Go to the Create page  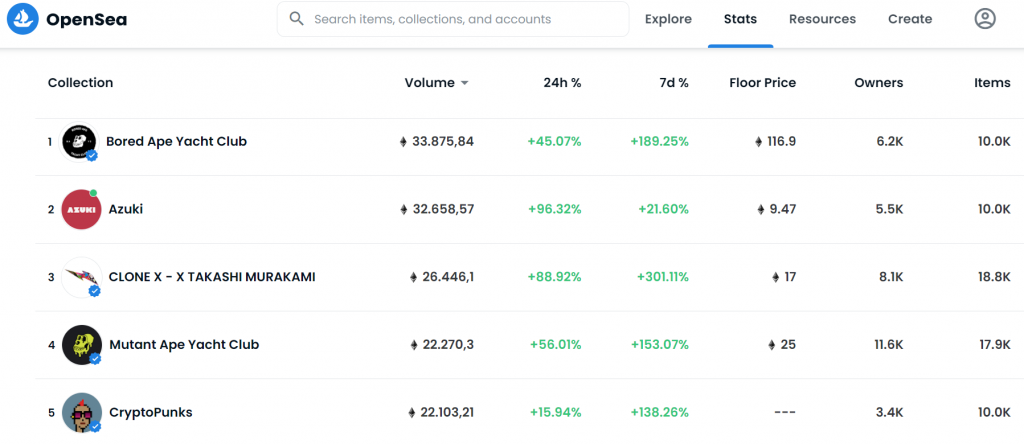point(910,19)
